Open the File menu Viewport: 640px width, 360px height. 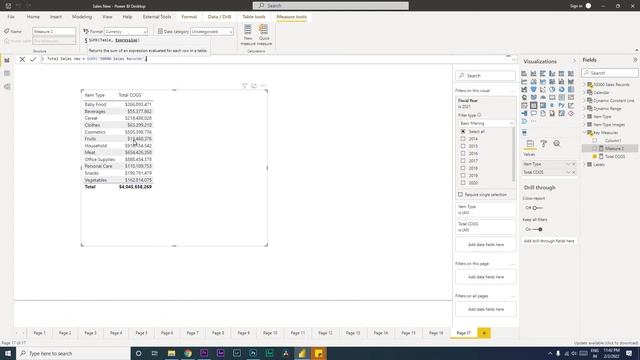(x=11, y=17)
